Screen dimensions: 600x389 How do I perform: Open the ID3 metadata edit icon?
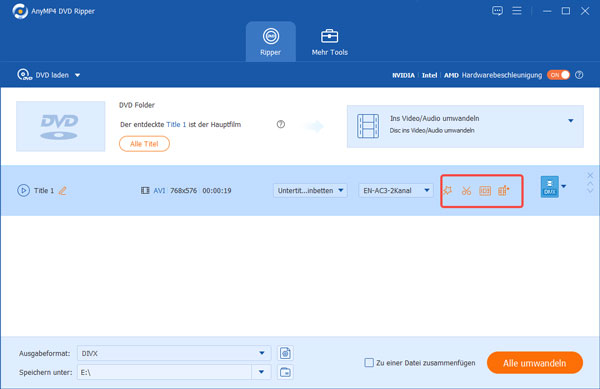click(485, 190)
